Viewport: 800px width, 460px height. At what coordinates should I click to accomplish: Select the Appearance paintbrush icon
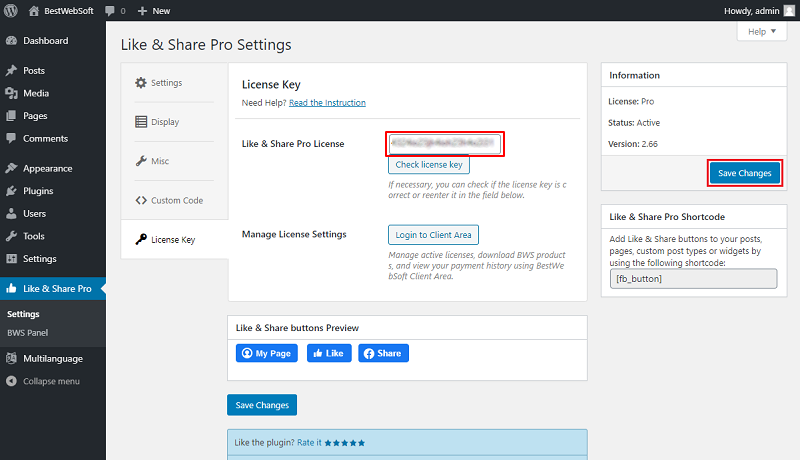(x=11, y=168)
